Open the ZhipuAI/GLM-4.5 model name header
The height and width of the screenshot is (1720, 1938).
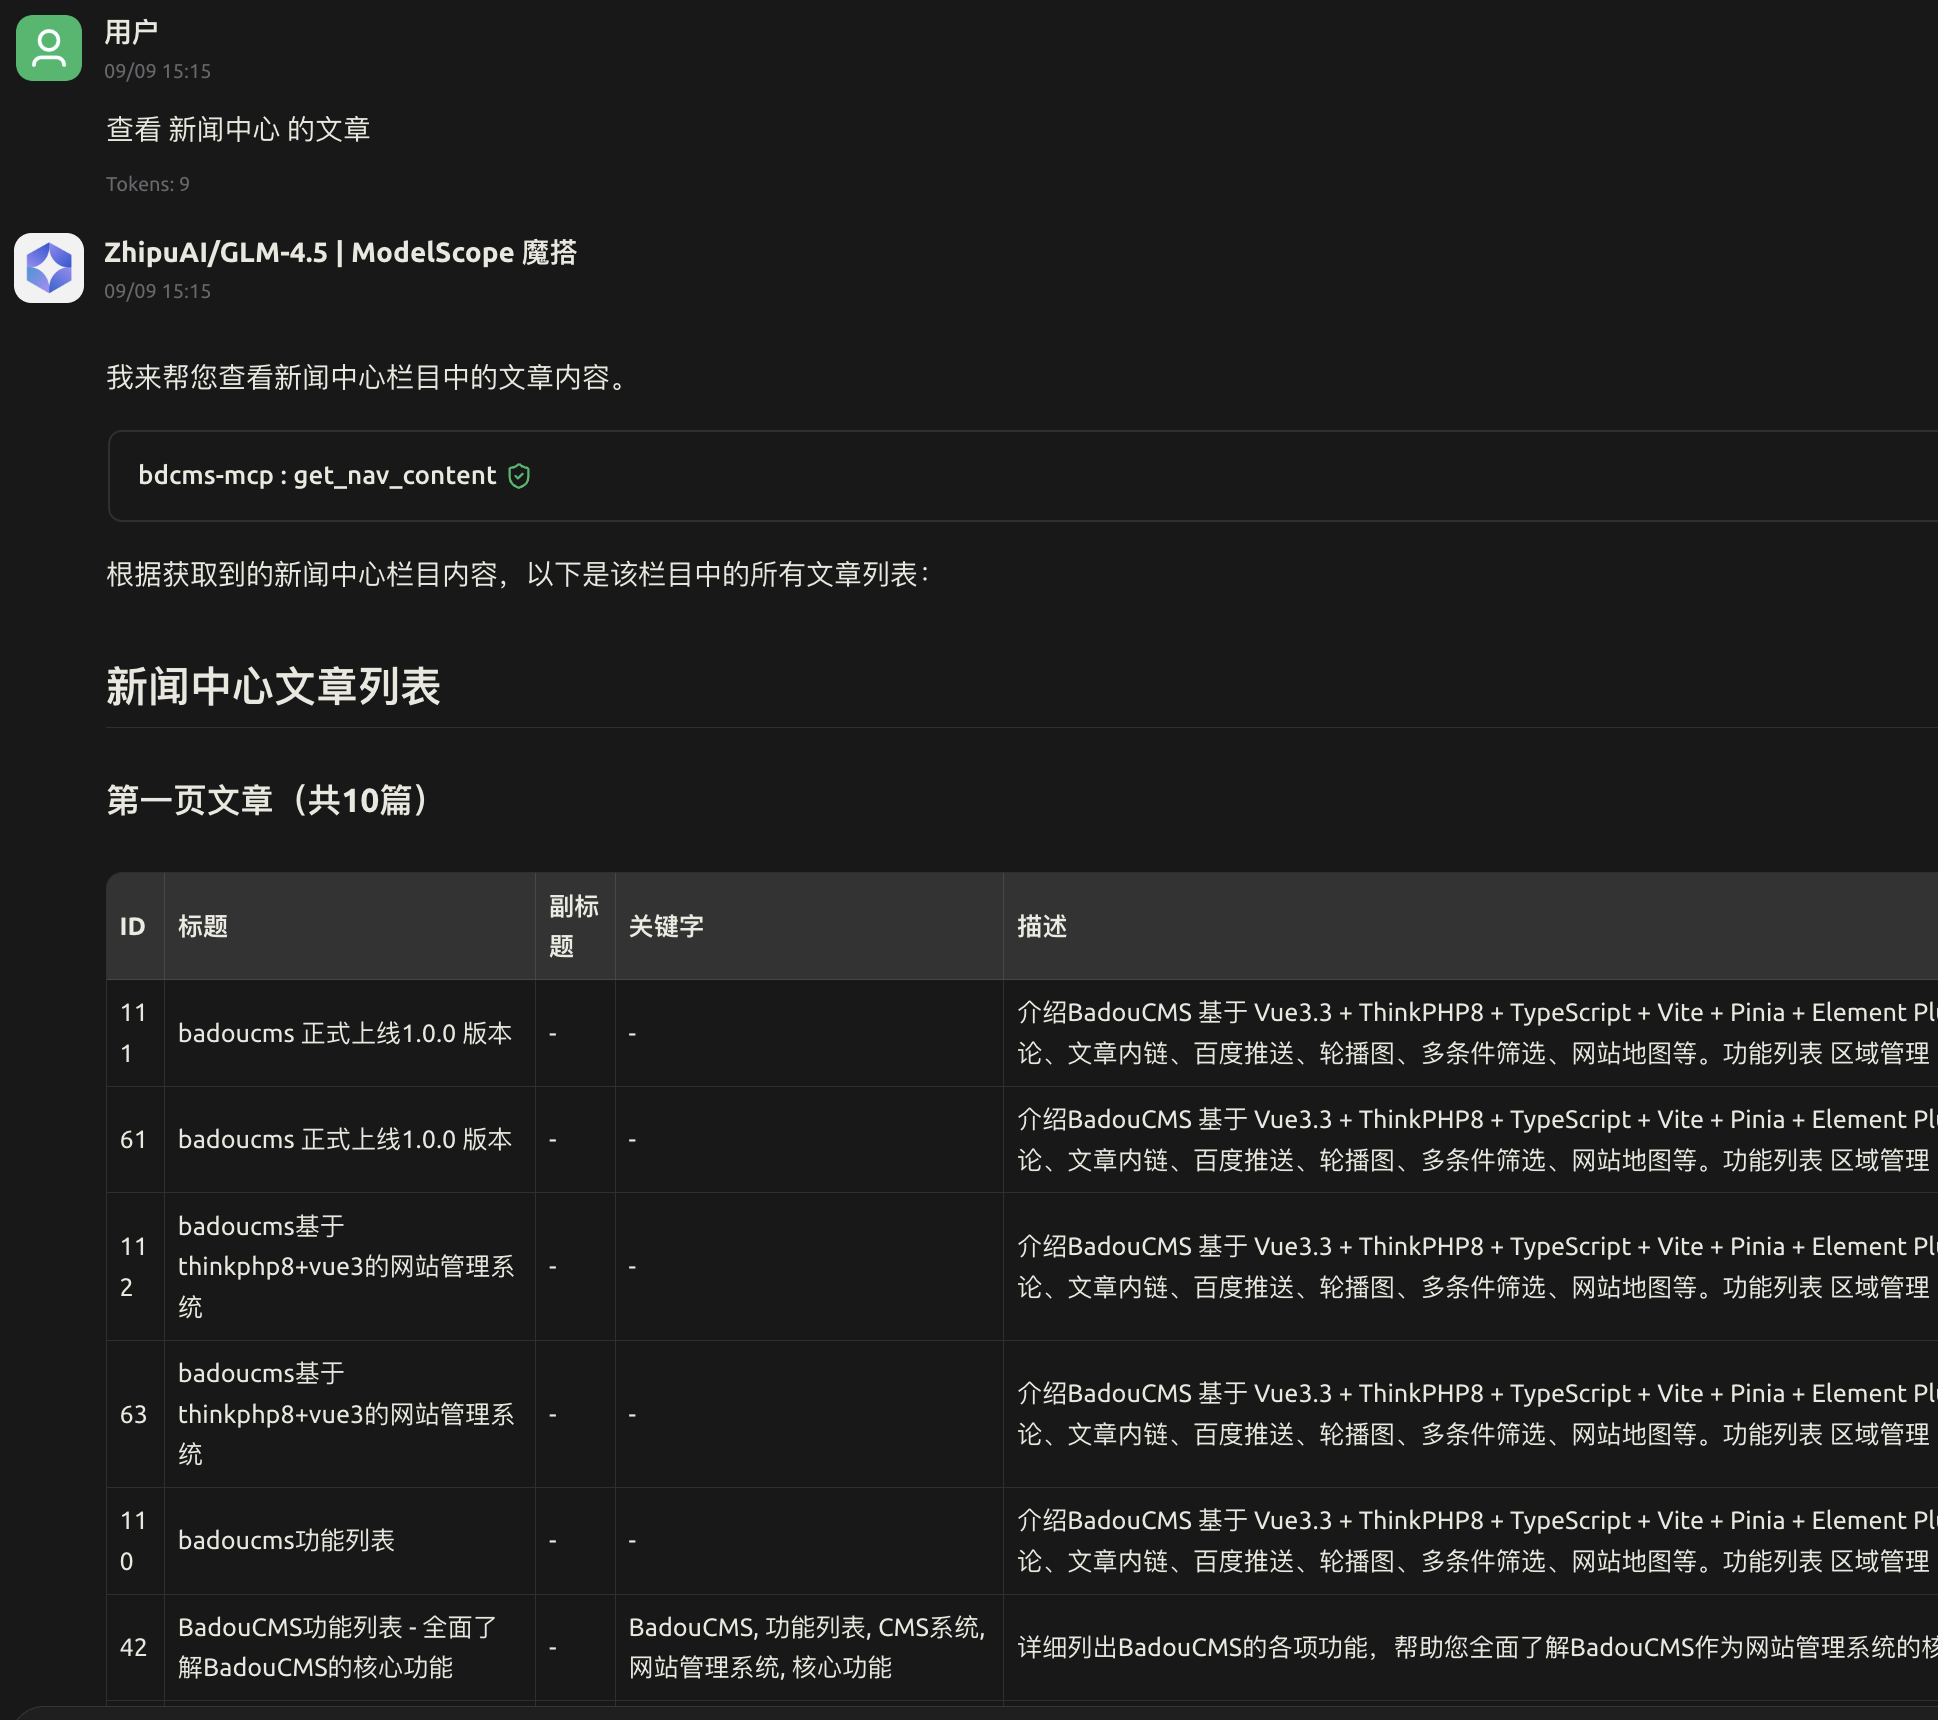coord(341,252)
